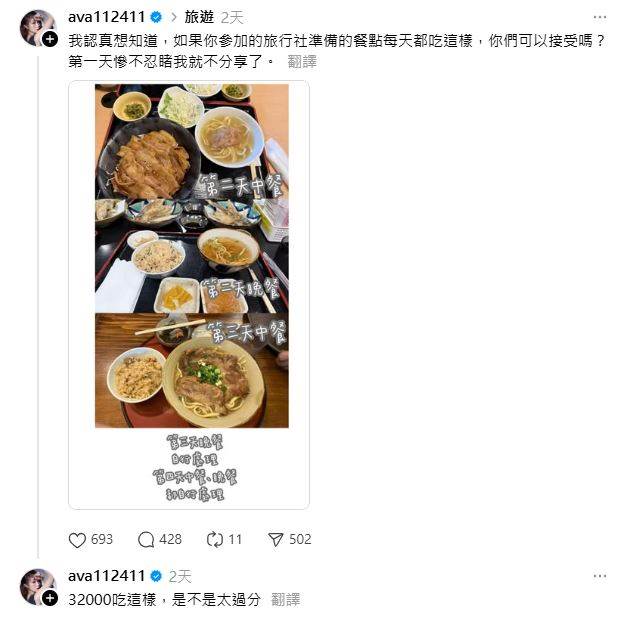The height and width of the screenshot is (622, 619).
Task: Open more options for first post
Action: click(x=600, y=17)
